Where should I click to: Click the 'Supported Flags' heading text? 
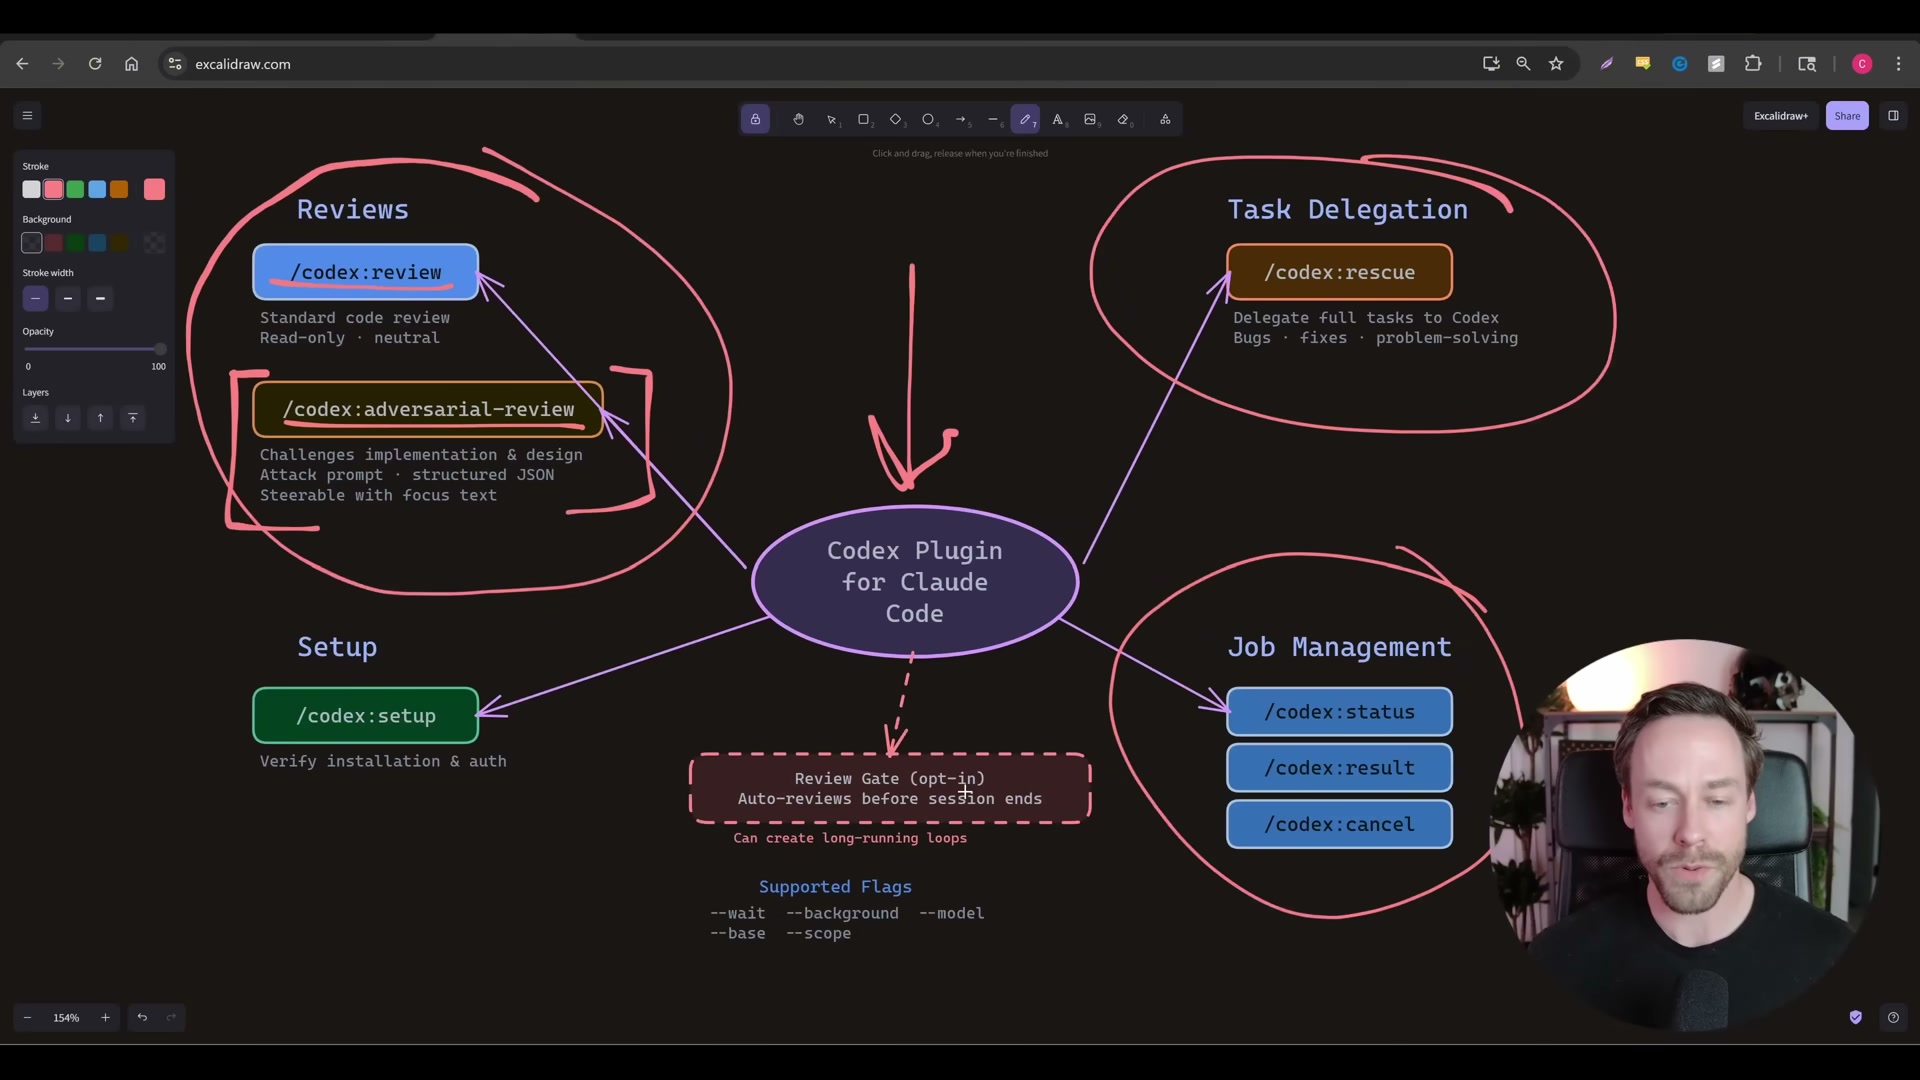835,887
